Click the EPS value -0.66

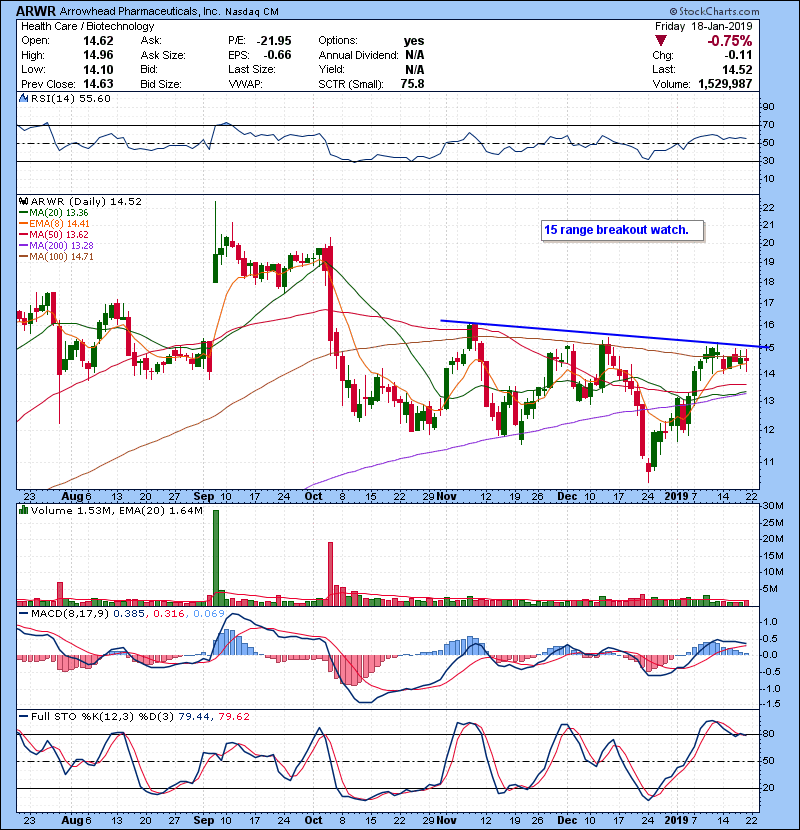coord(277,55)
